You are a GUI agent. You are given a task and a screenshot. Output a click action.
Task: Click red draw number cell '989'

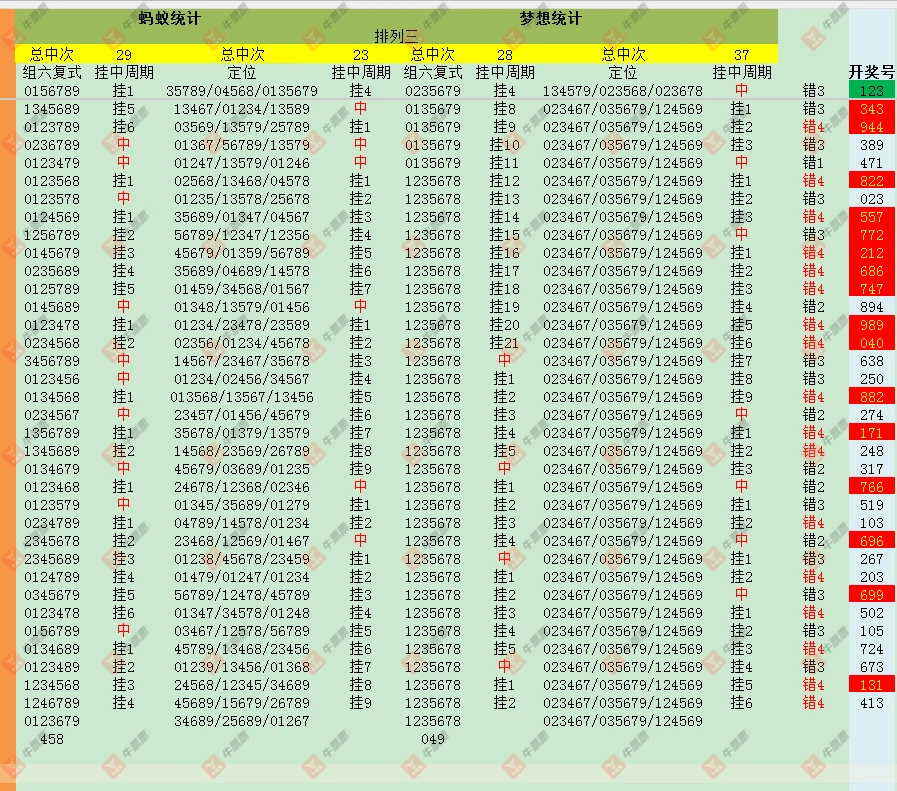(871, 325)
